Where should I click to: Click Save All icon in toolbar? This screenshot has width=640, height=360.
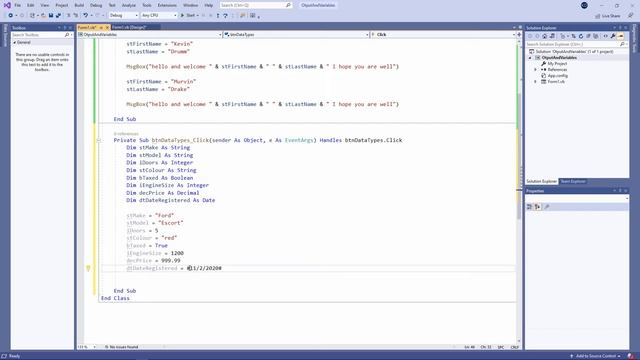[58, 16]
